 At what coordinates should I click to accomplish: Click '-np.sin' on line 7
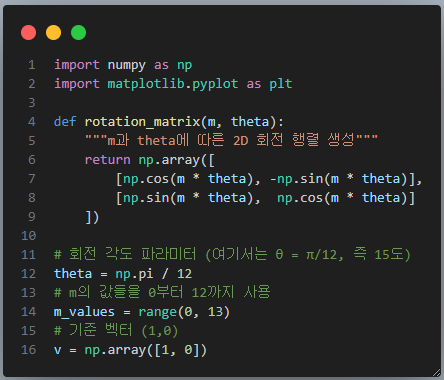point(296,179)
